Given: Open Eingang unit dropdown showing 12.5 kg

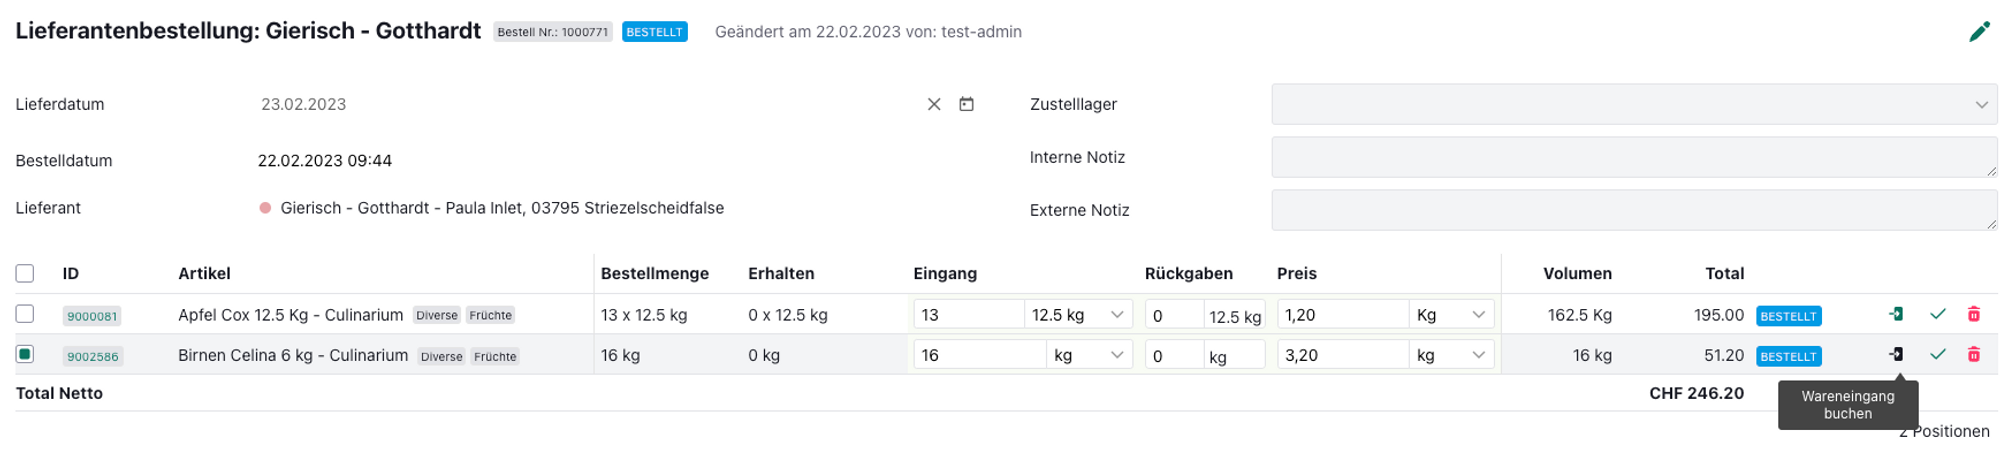Looking at the screenshot, I should coord(1078,314).
